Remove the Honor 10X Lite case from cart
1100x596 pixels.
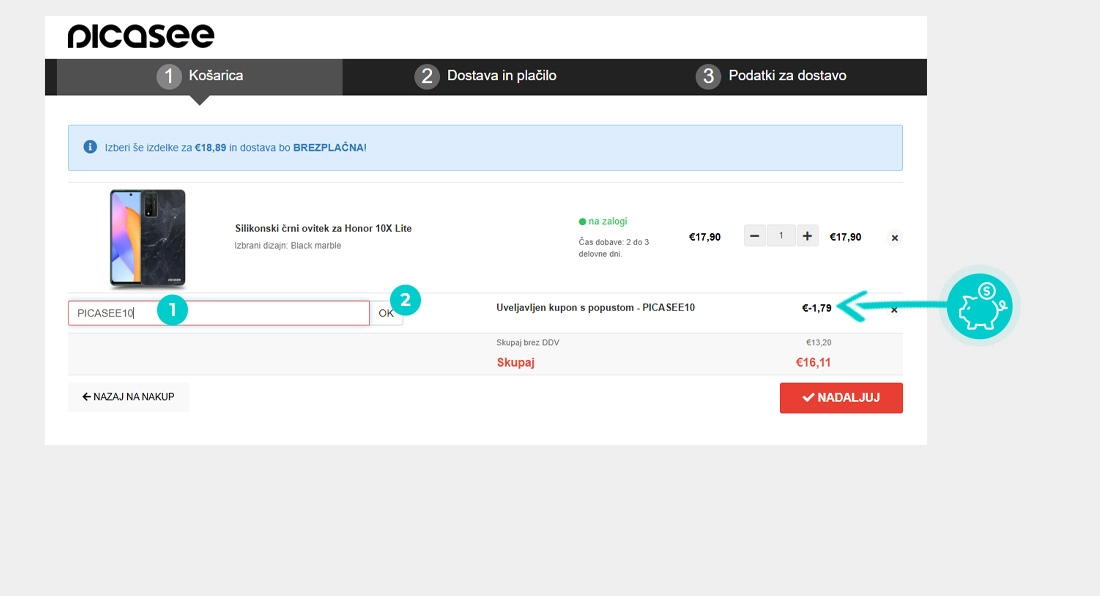tap(894, 238)
